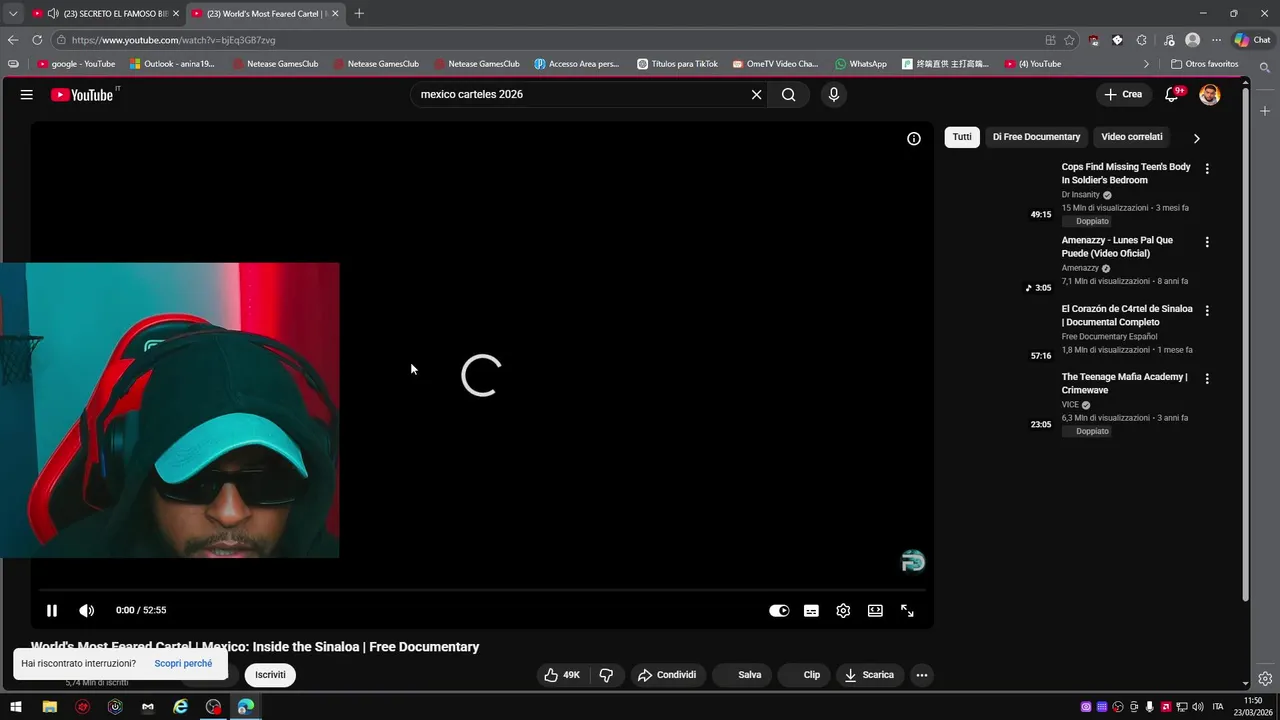Open the taskbar volume icon

1198,707
